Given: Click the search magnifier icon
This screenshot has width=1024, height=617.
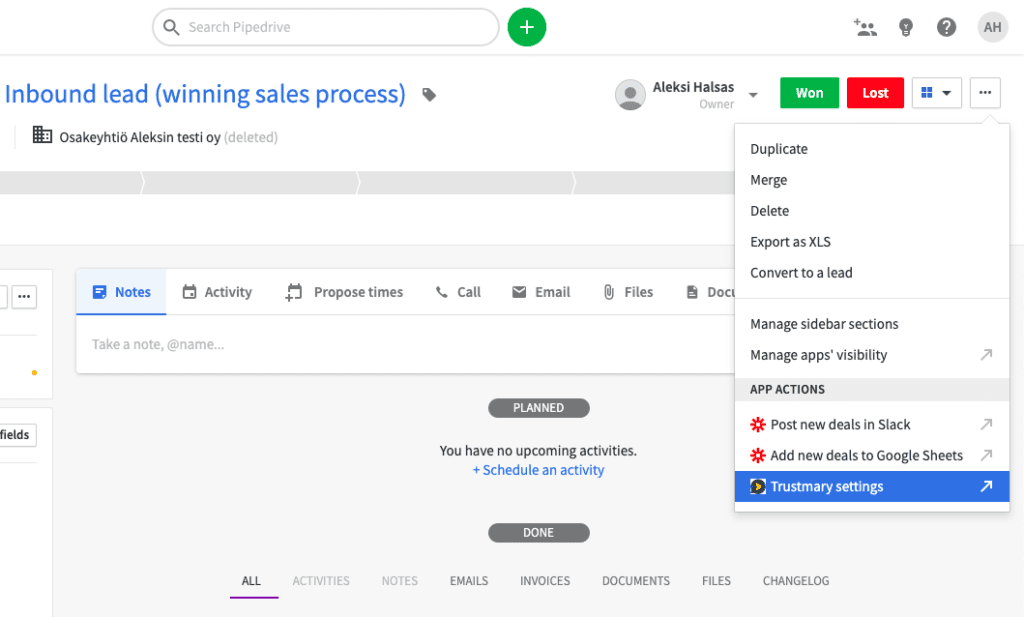Looking at the screenshot, I should pyautogui.click(x=171, y=27).
